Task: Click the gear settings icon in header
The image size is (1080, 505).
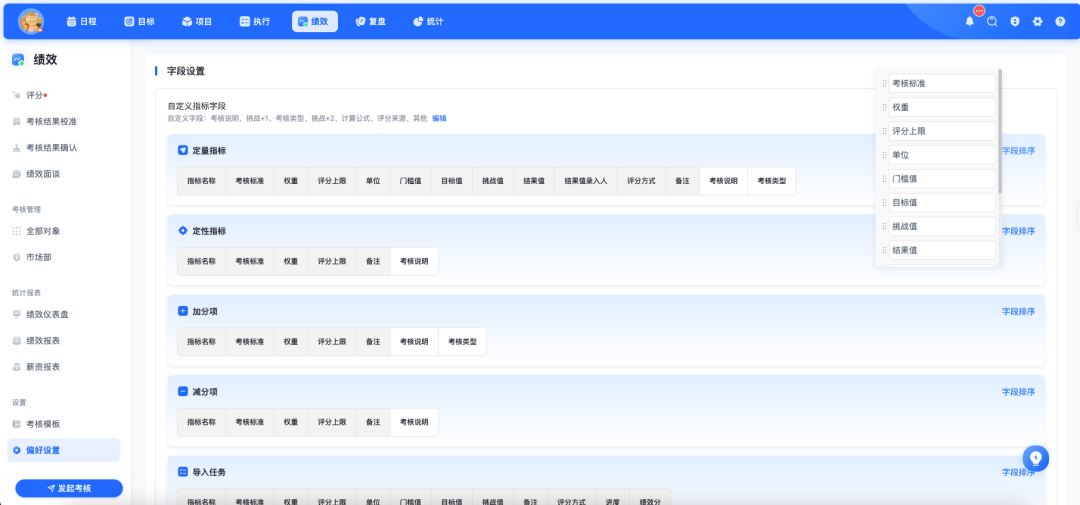Action: [x=1037, y=21]
